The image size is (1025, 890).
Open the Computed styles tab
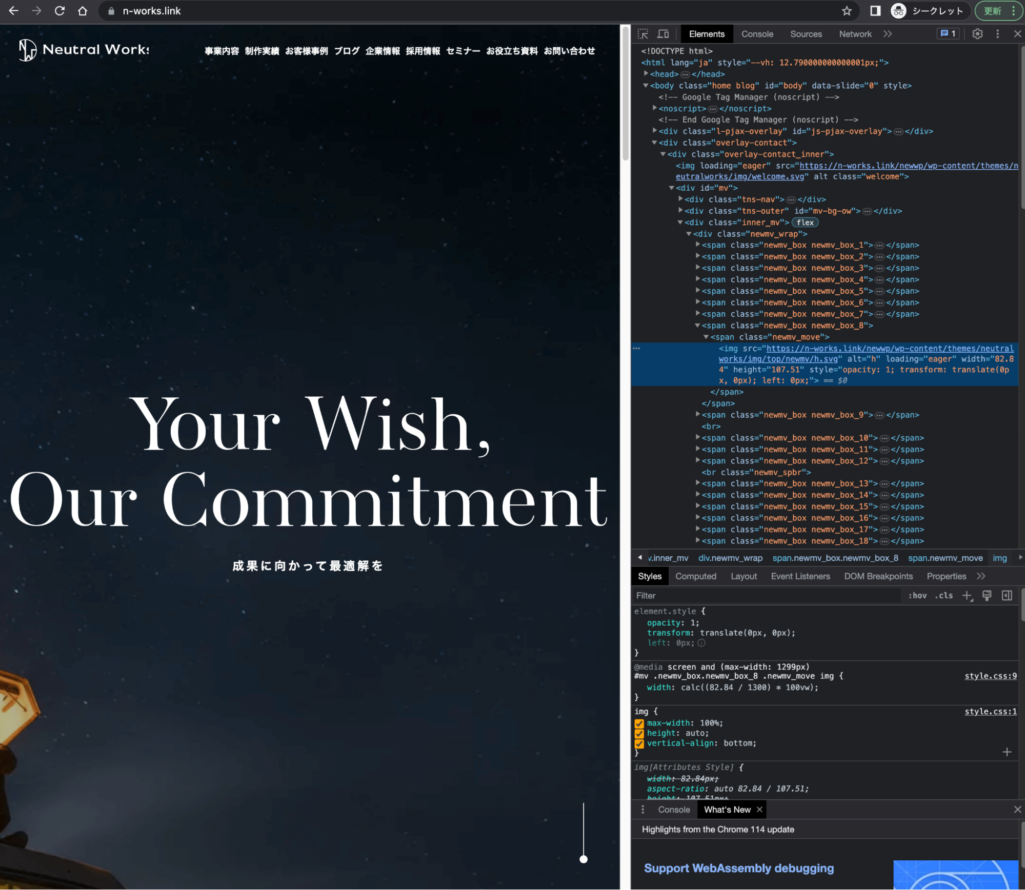tap(696, 576)
